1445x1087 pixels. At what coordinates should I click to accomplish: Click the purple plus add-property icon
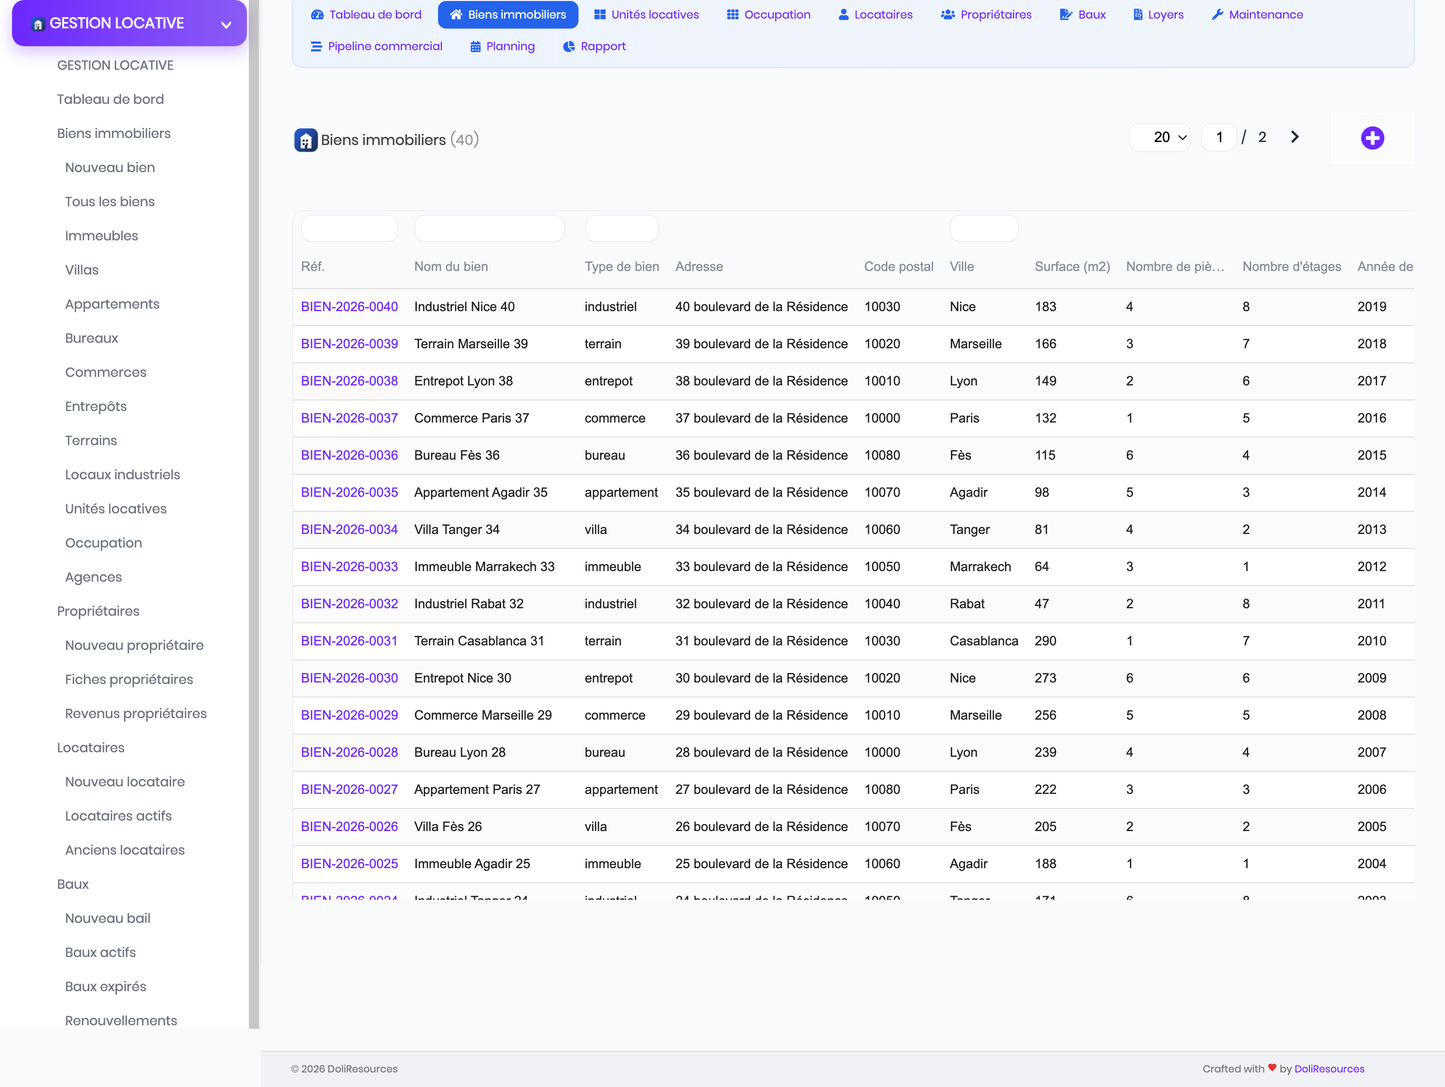point(1372,138)
